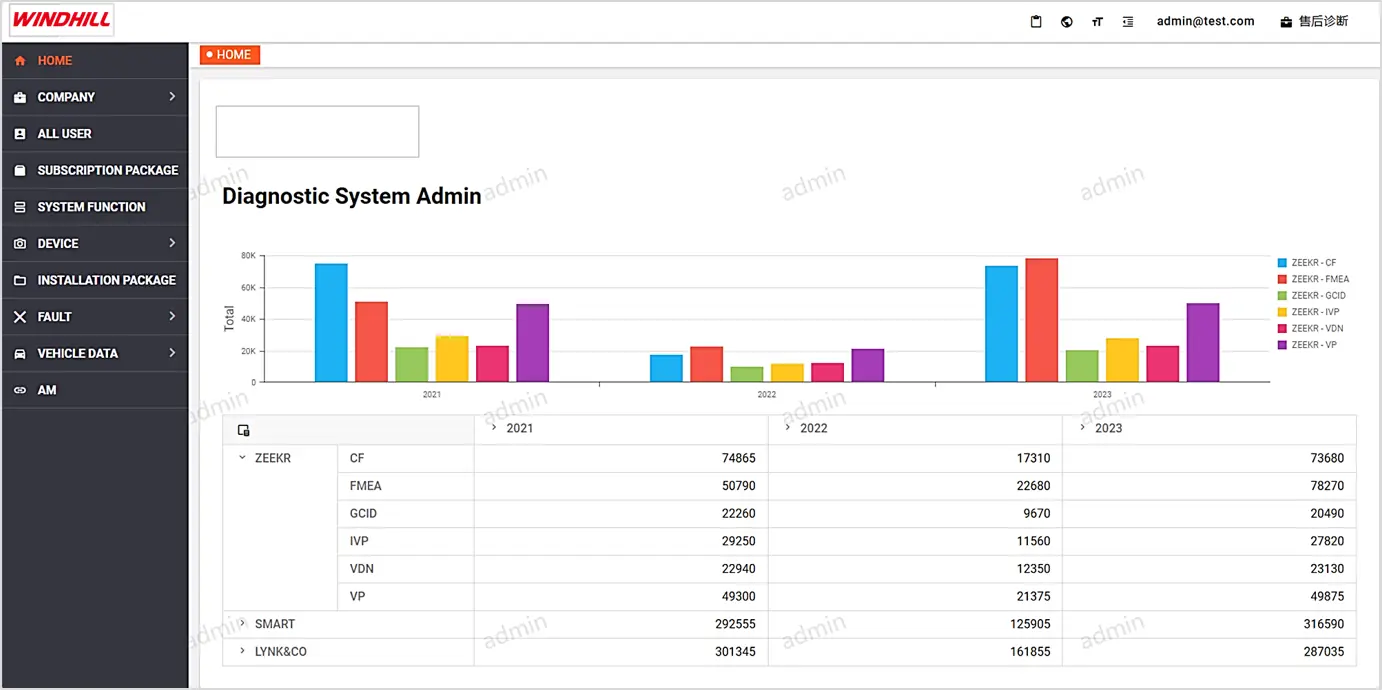Click the VDN row label
This screenshot has width=1382, height=690.
(362, 568)
